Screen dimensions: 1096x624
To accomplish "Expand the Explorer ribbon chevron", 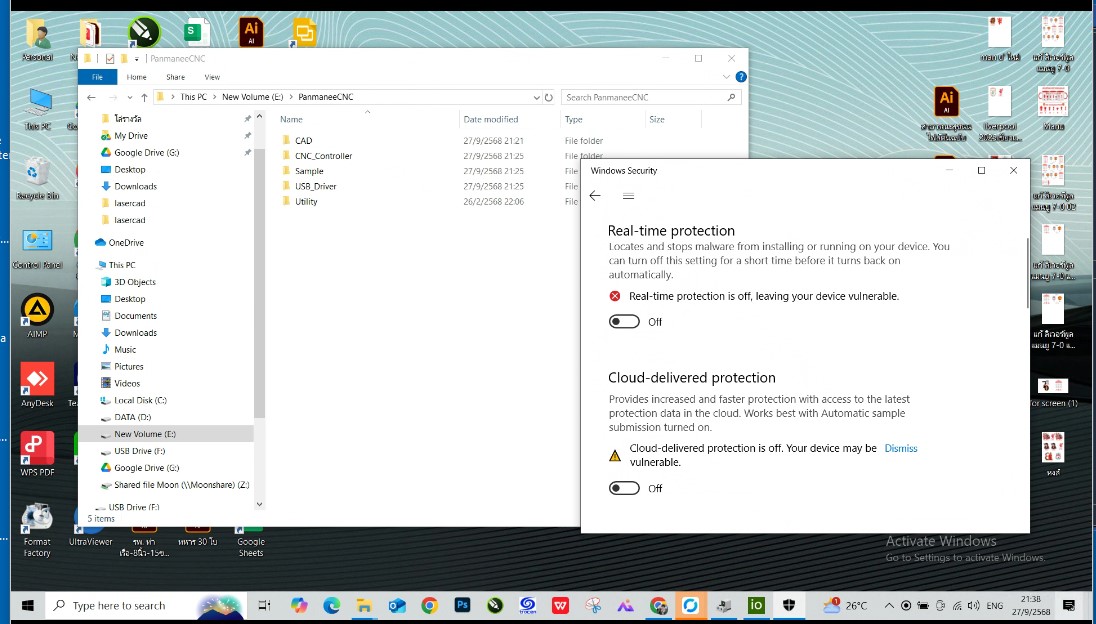I will click(x=727, y=77).
